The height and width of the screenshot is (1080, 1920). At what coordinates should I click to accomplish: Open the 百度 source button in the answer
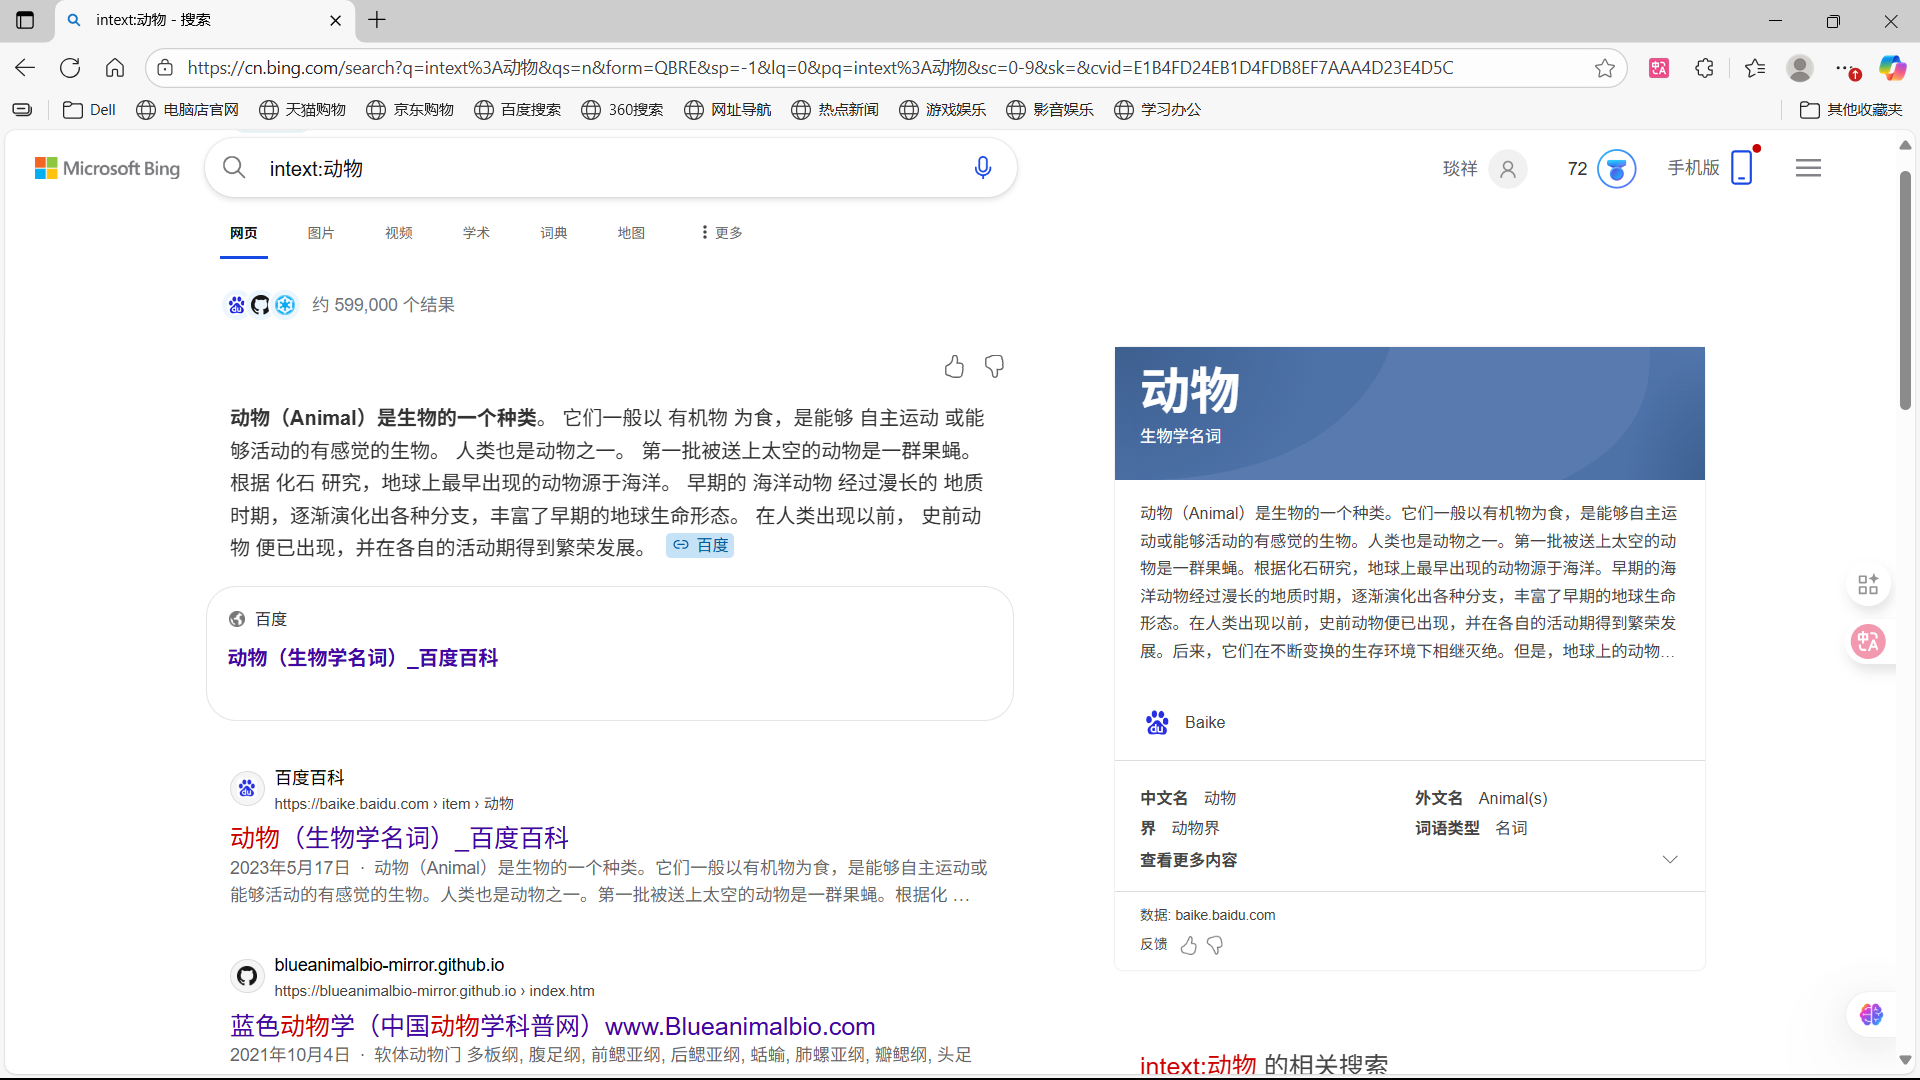tap(699, 545)
